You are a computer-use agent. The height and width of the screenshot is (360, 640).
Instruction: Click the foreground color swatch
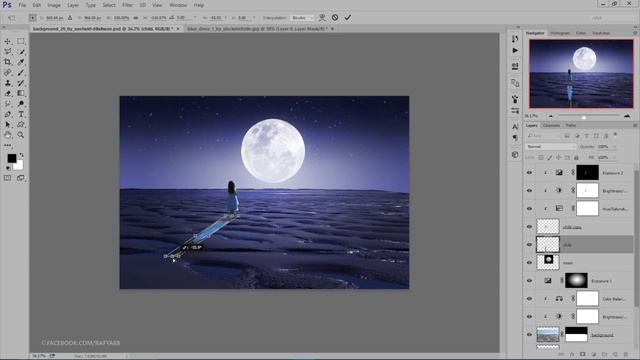pyautogui.click(x=11, y=158)
